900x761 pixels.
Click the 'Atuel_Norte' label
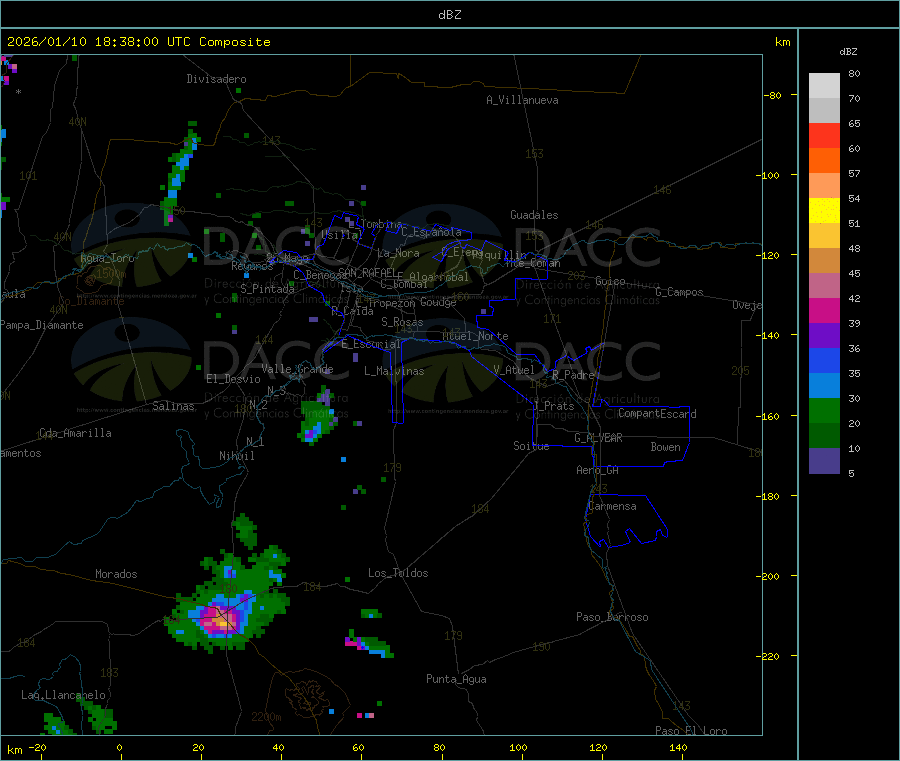point(475,336)
